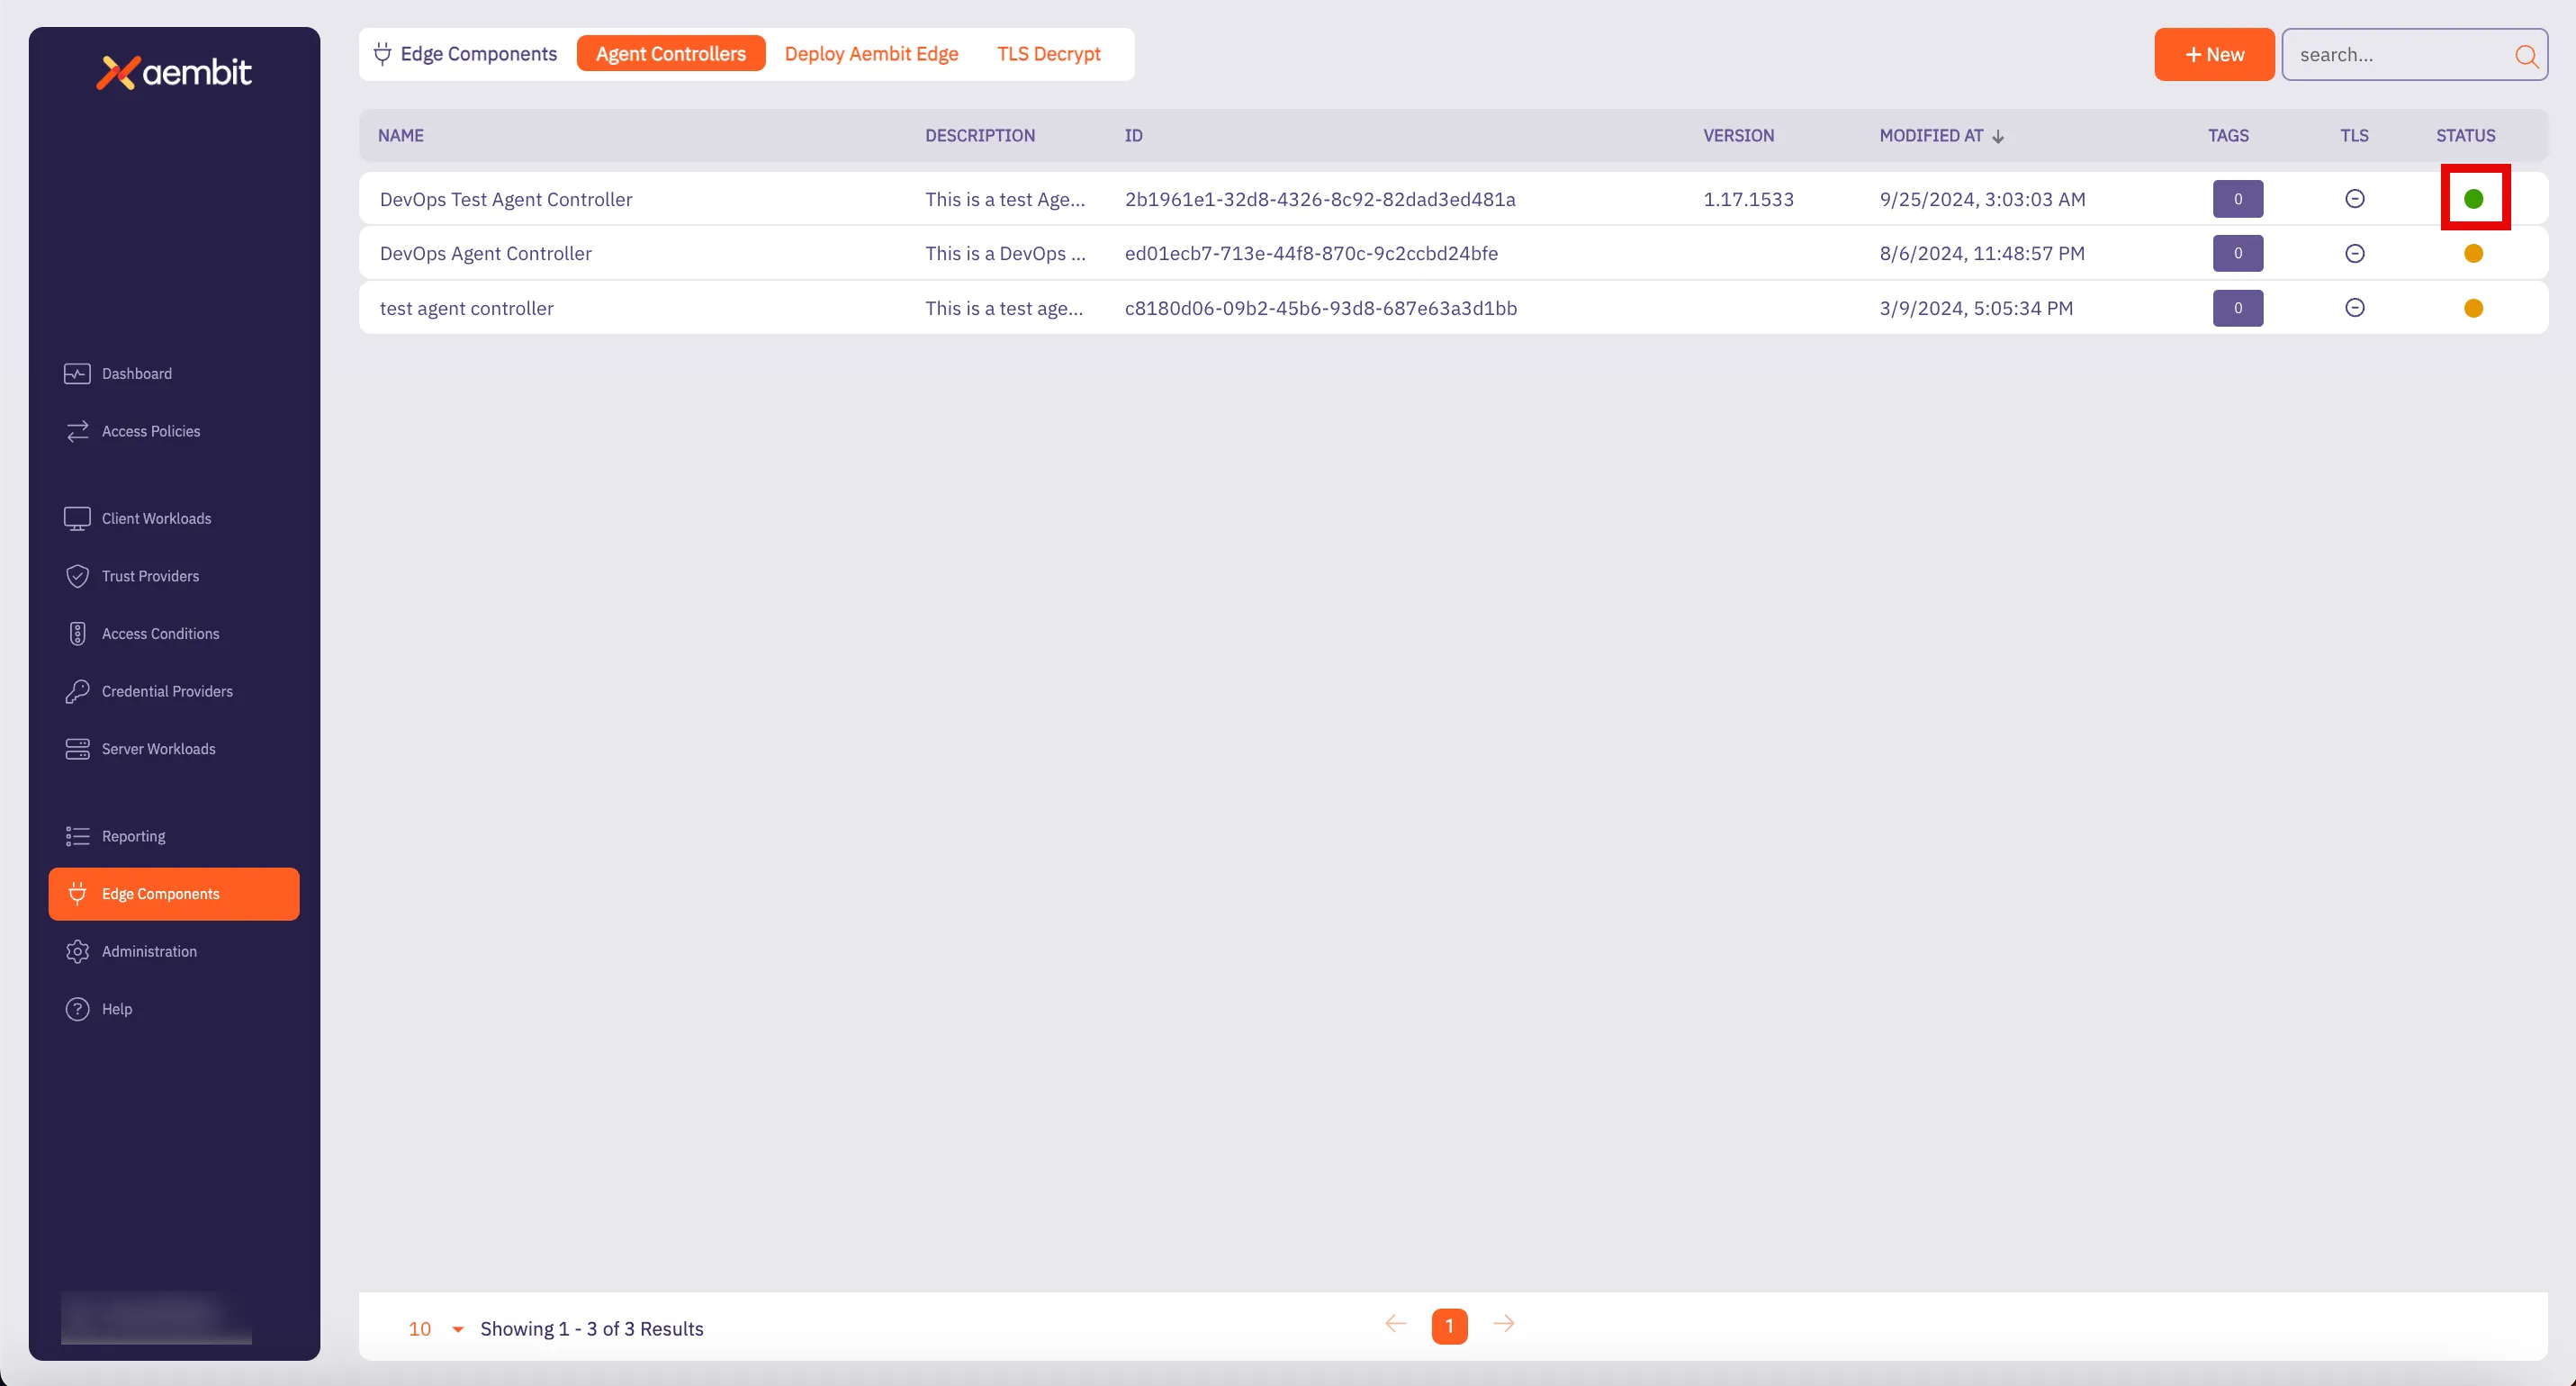Switch to the Agent Controllers tab

point(671,53)
